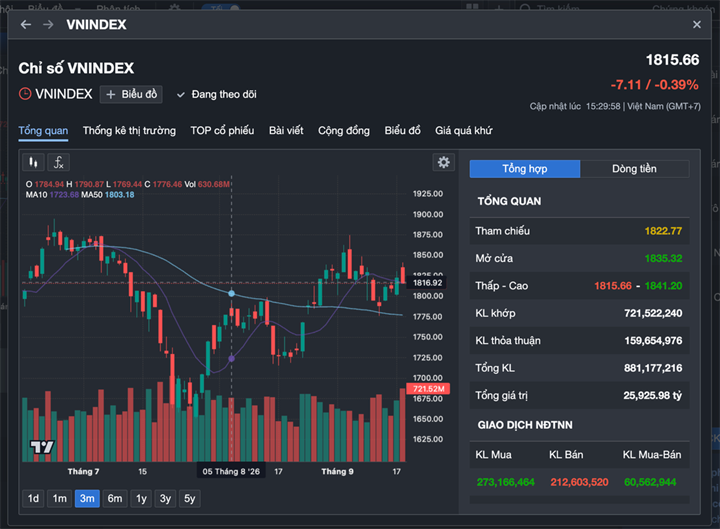
Task: Click the Tháng 9 label on time axis
Action: [x=338, y=472]
